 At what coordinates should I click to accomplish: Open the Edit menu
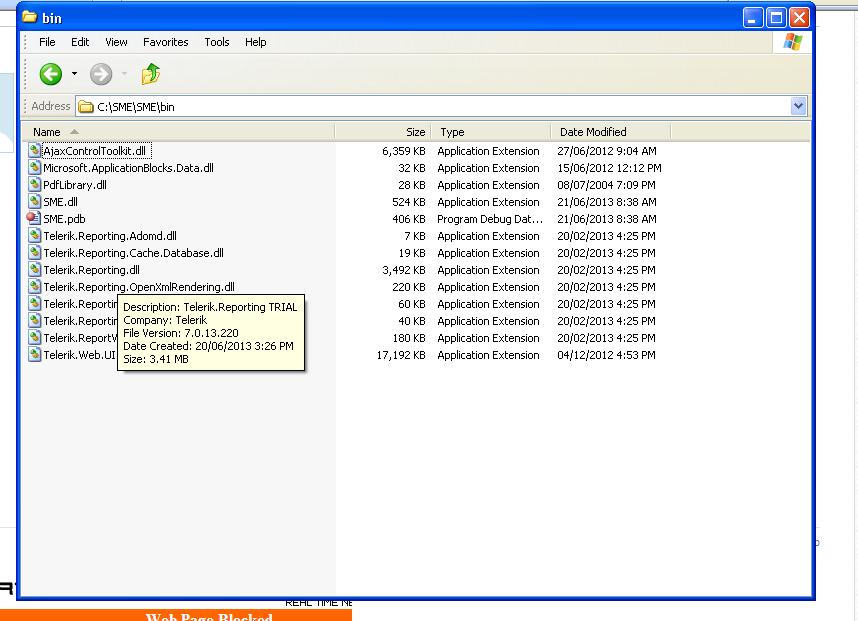point(80,42)
